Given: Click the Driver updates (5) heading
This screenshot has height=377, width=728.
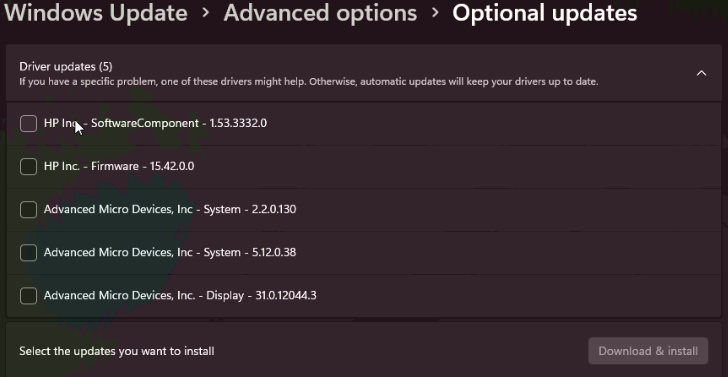Looking at the screenshot, I should tap(66, 66).
